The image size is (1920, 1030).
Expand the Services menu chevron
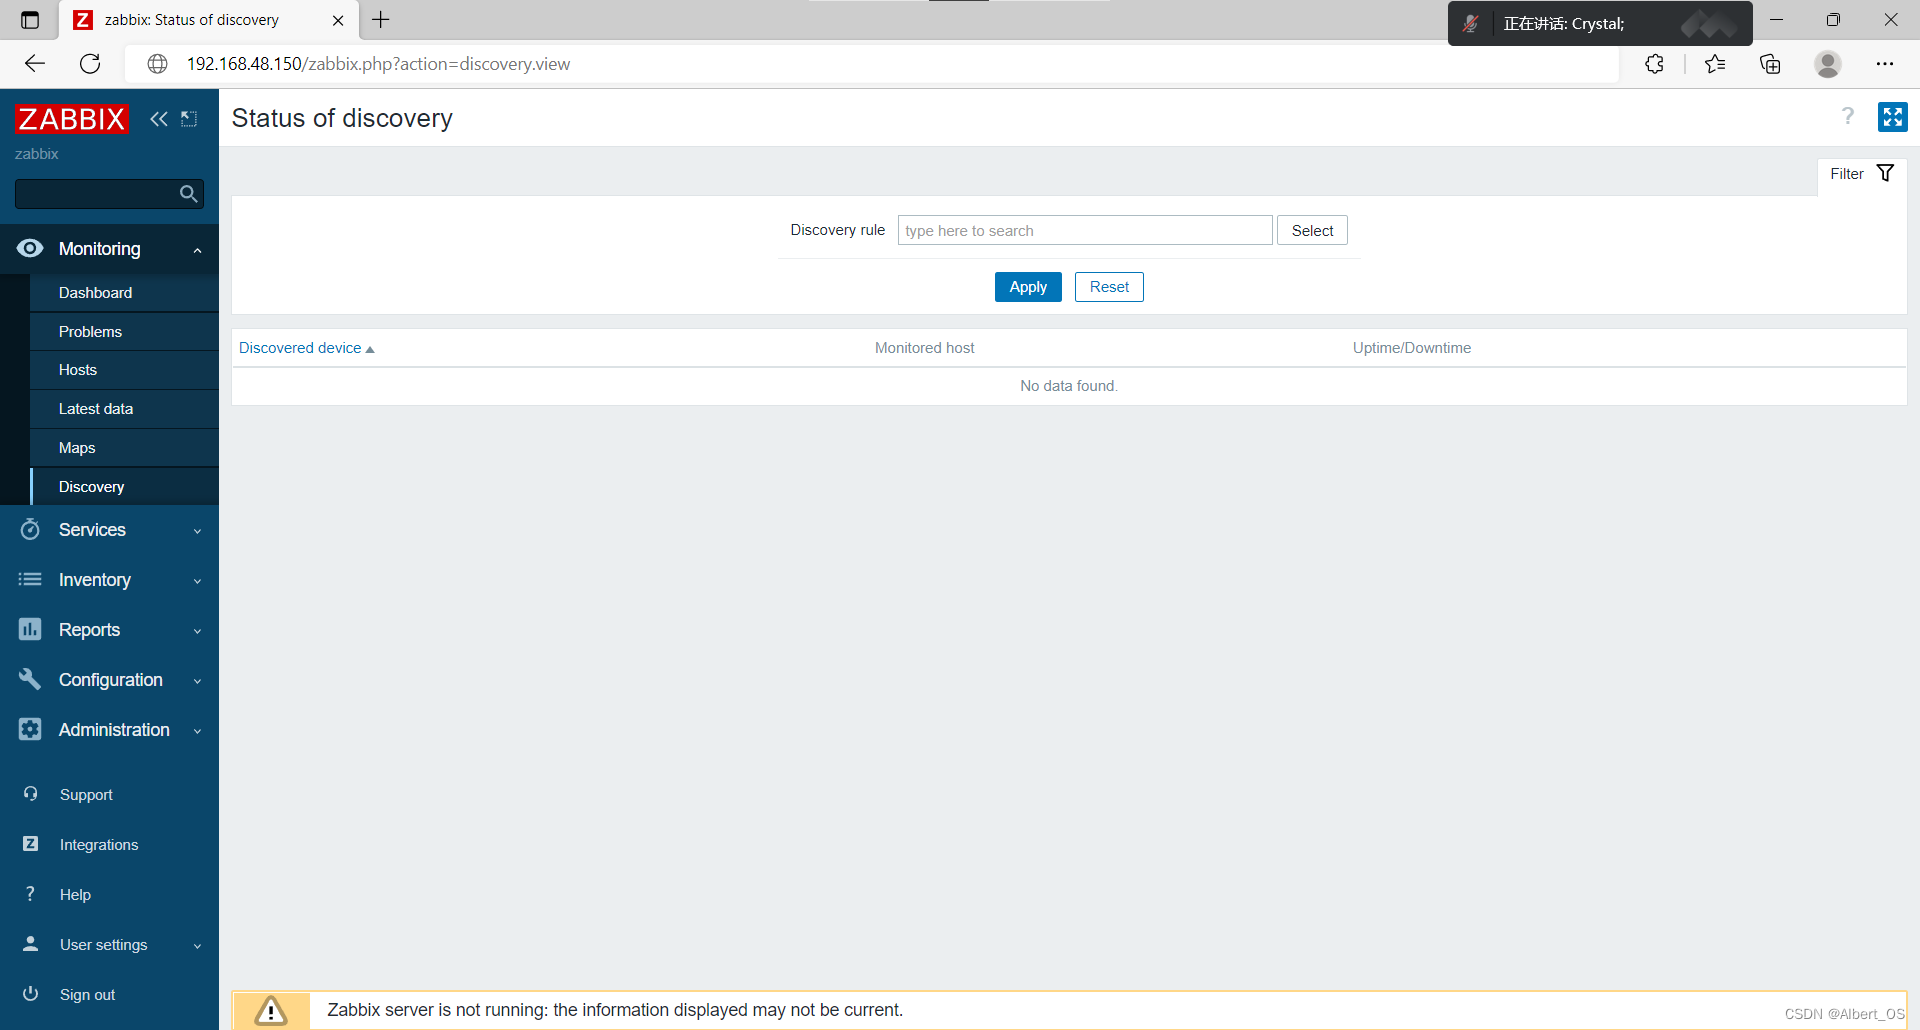(197, 531)
